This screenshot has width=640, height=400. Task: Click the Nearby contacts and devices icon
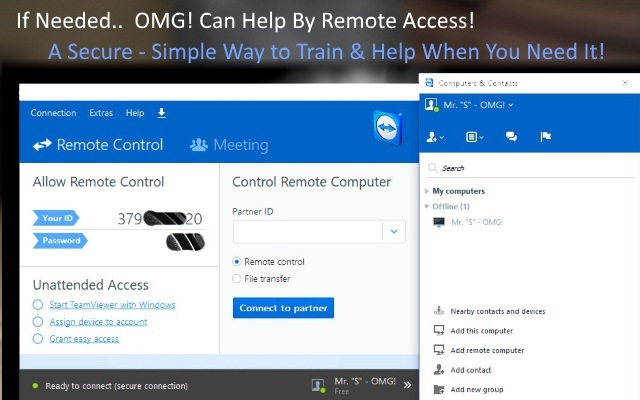(x=438, y=311)
